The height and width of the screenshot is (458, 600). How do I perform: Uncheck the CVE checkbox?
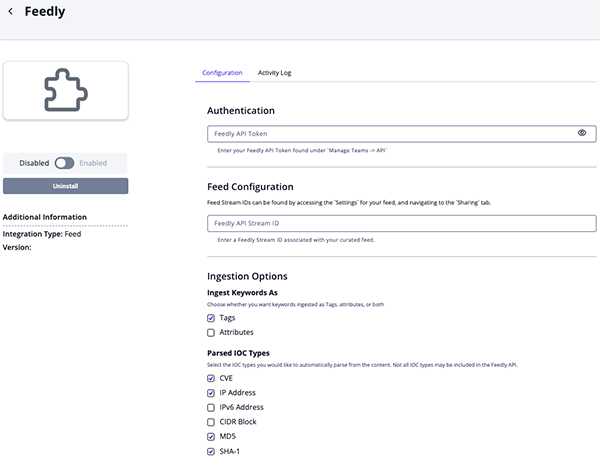pyautogui.click(x=211, y=378)
